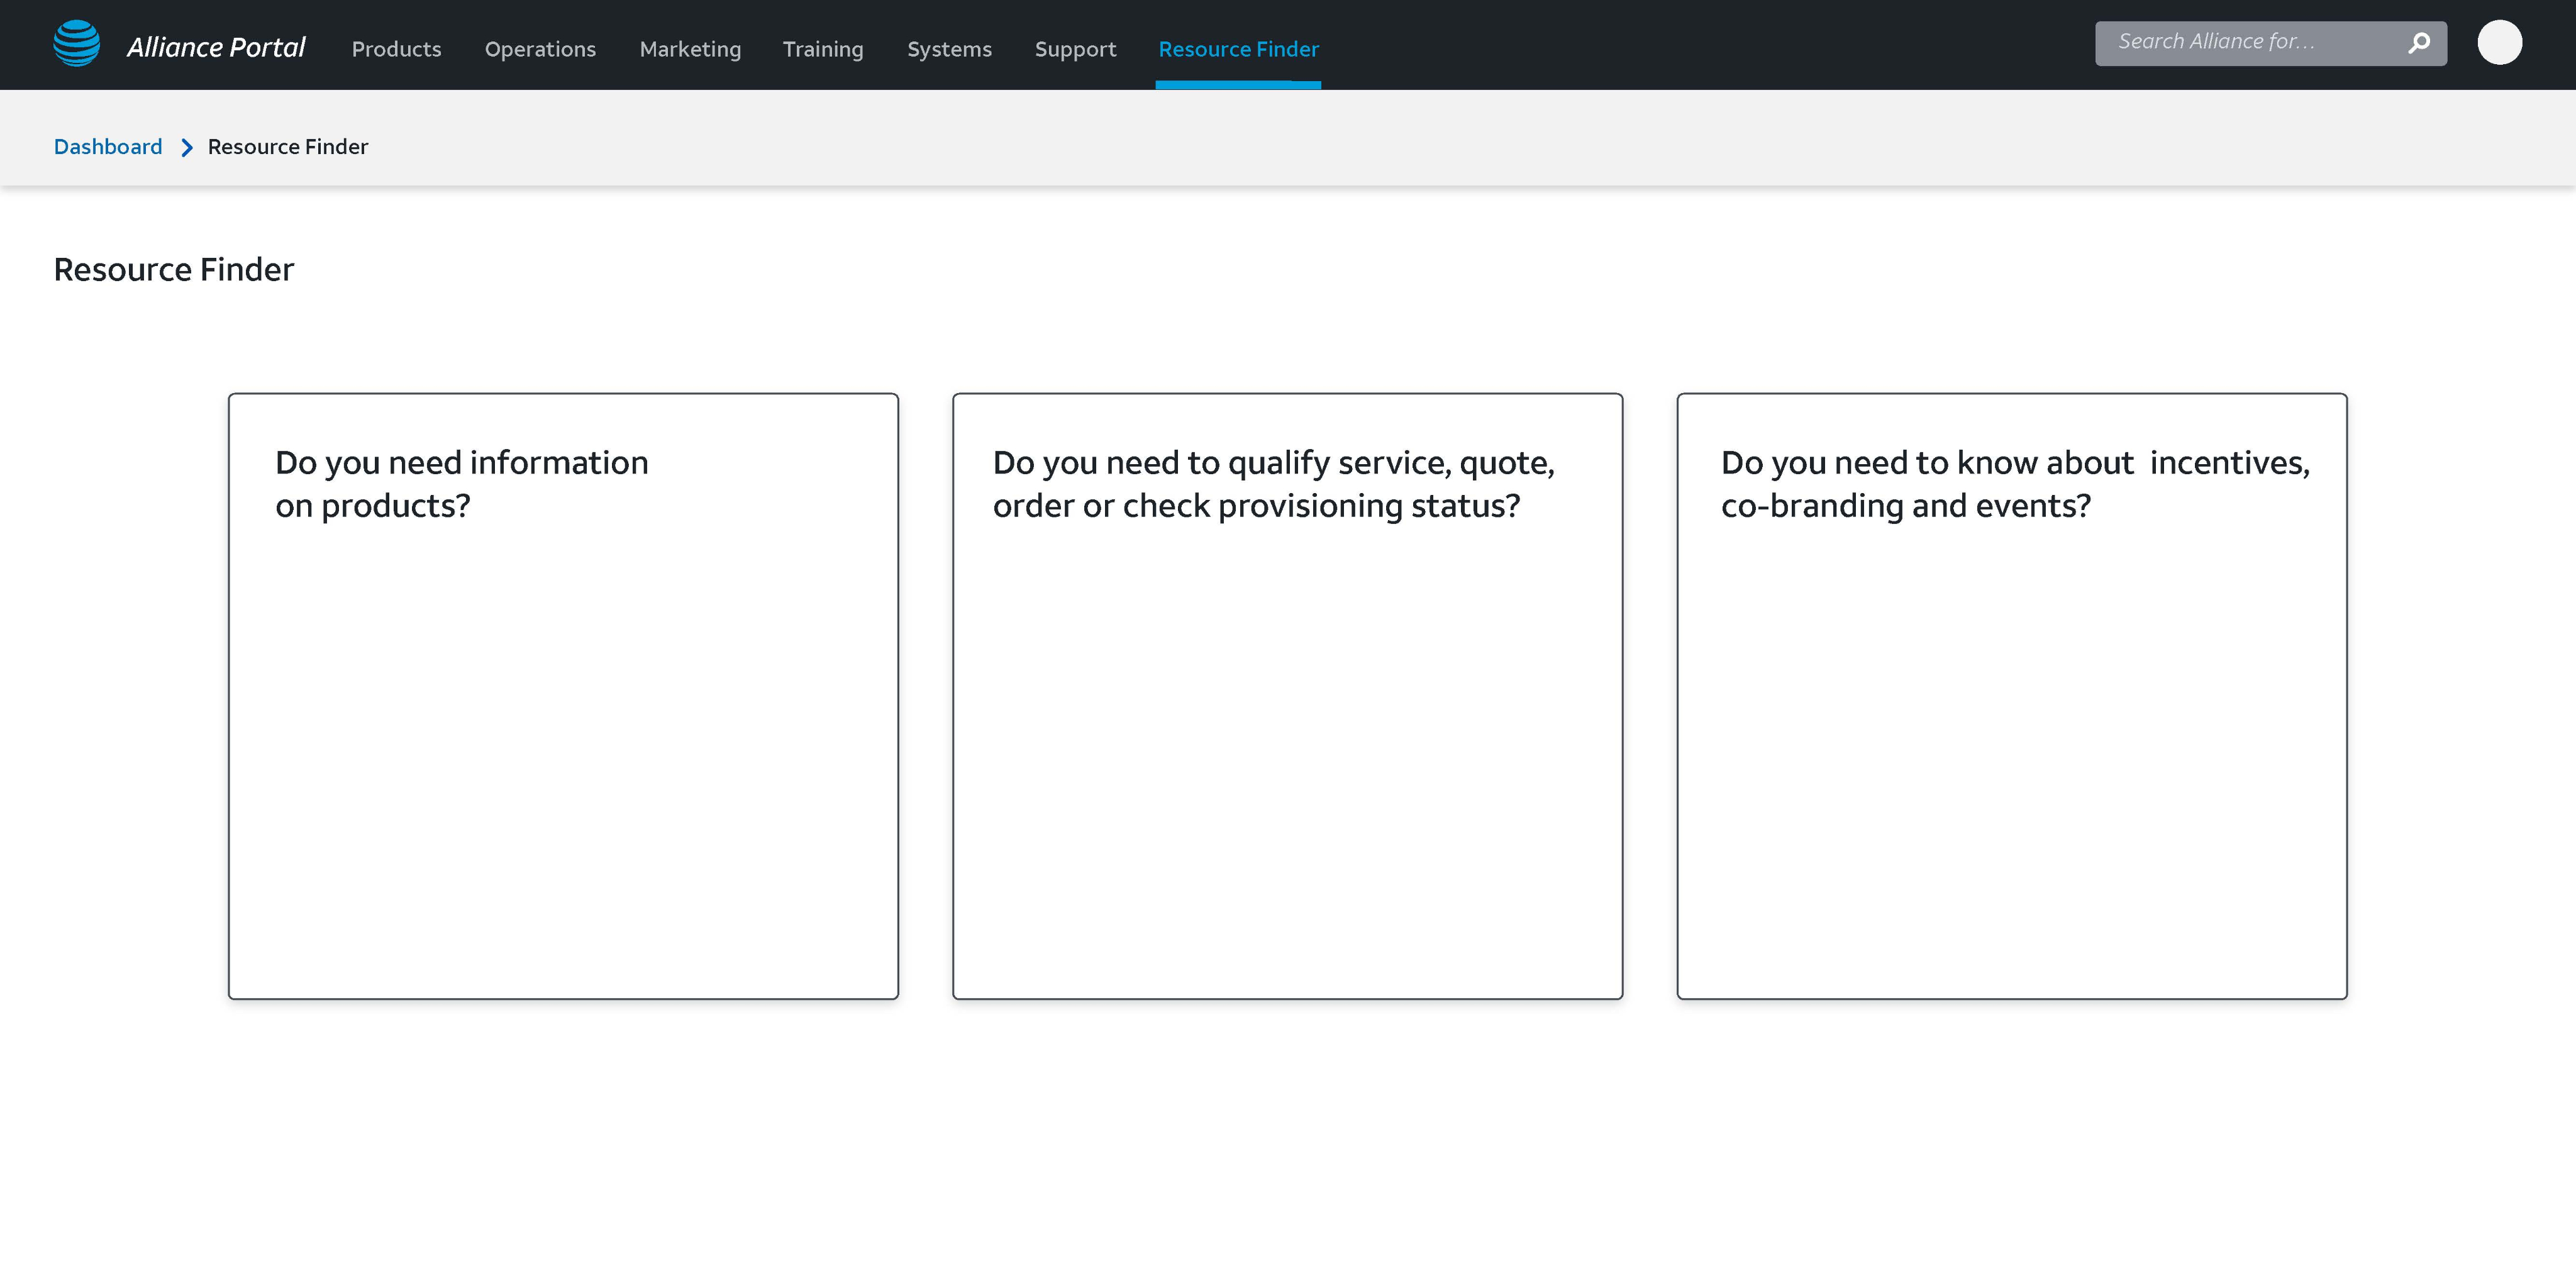Open the Support menu
Screen dimensions: 2576x1288
click(x=1075, y=49)
